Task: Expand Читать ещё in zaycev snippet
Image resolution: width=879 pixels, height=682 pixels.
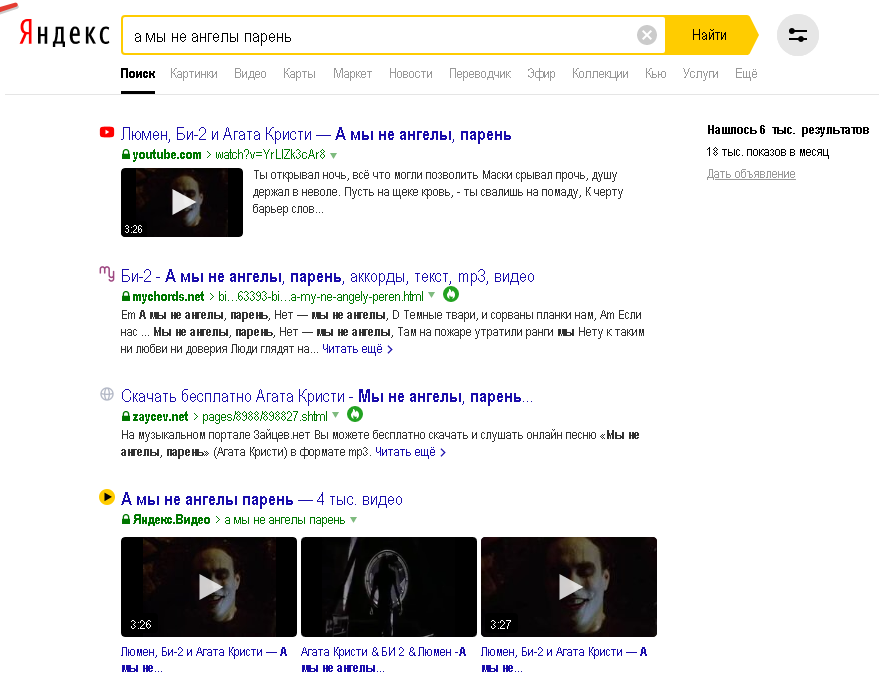Action: [410, 452]
